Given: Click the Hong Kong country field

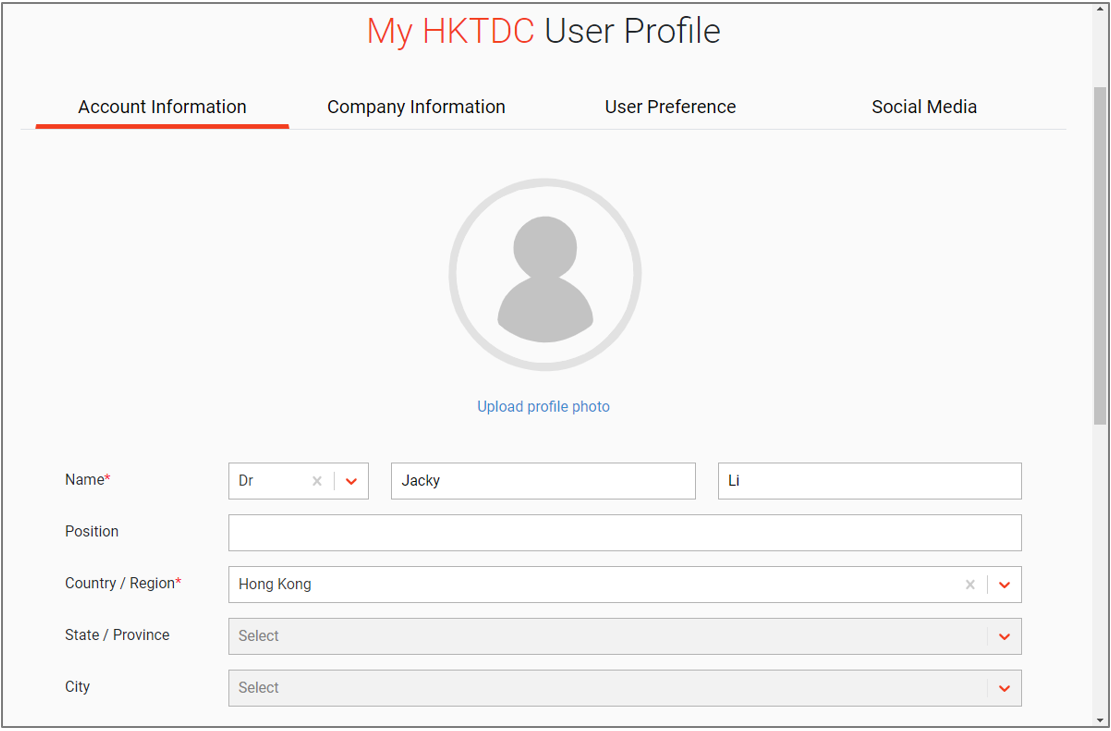Looking at the screenshot, I should 624,584.
